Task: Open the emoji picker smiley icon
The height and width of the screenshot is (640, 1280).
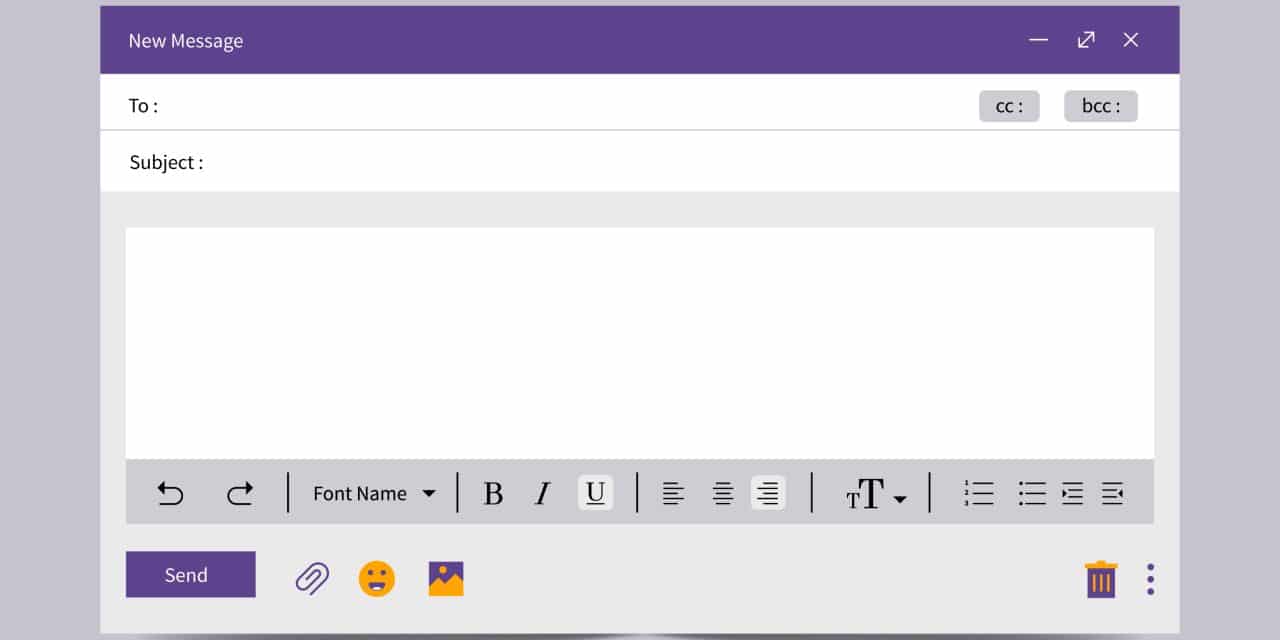Action: click(x=377, y=578)
